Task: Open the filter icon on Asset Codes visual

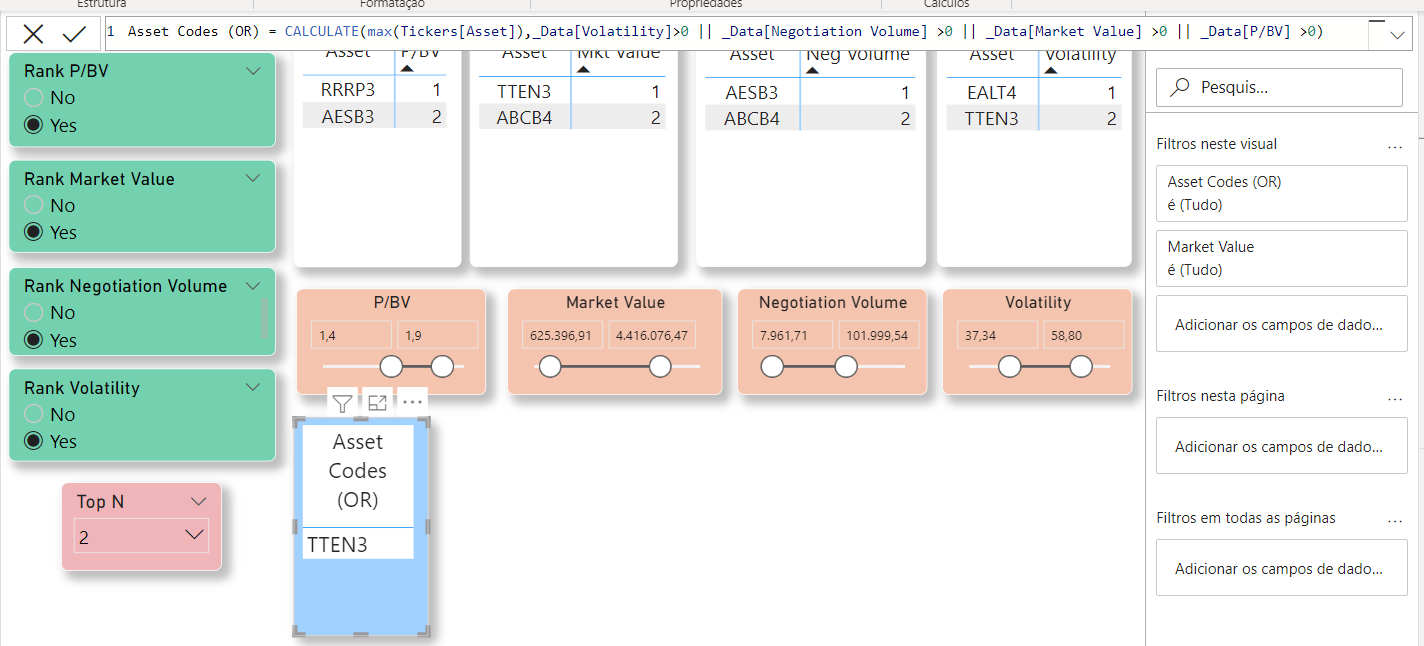Action: tap(342, 403)
